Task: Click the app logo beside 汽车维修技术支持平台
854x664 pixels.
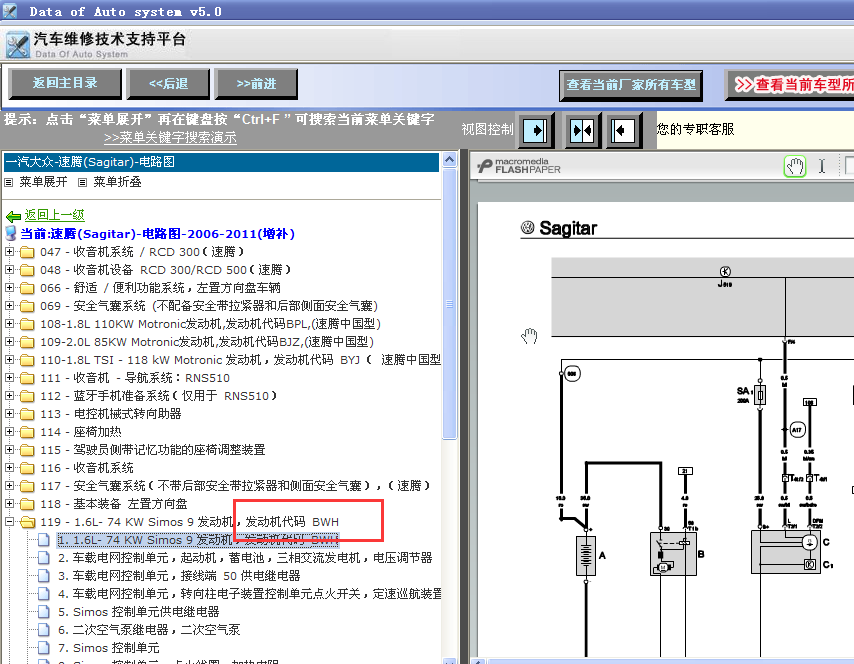Action: [x=18, y=45]
